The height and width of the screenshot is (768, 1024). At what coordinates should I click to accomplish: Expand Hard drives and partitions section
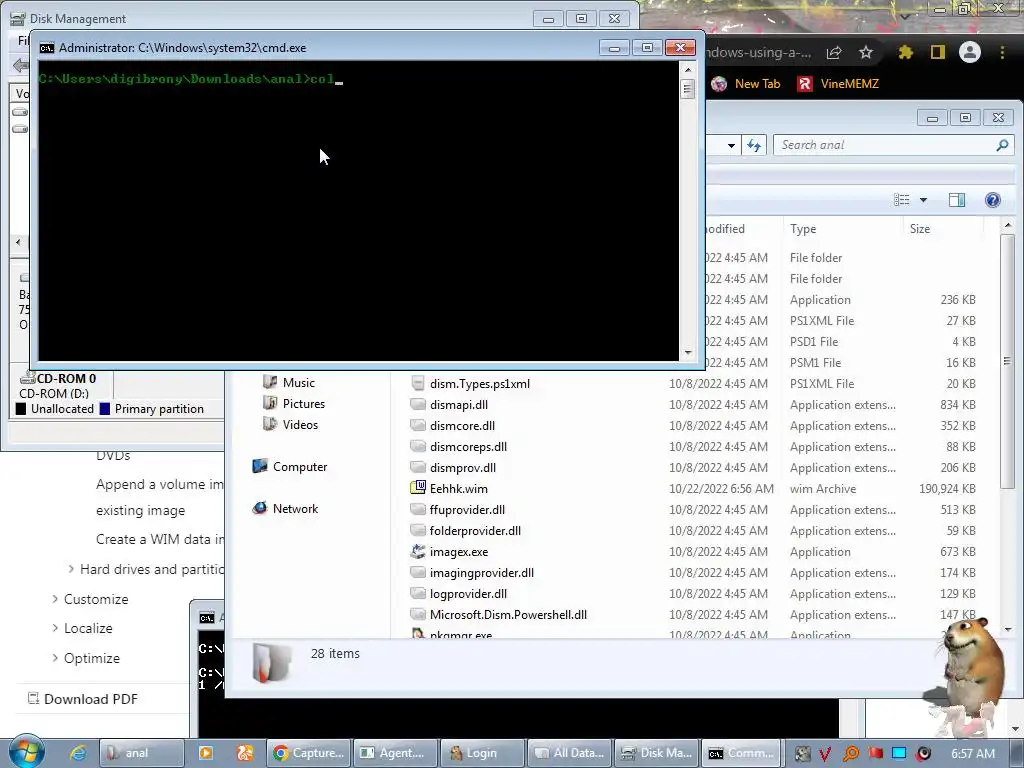point(71,569)
